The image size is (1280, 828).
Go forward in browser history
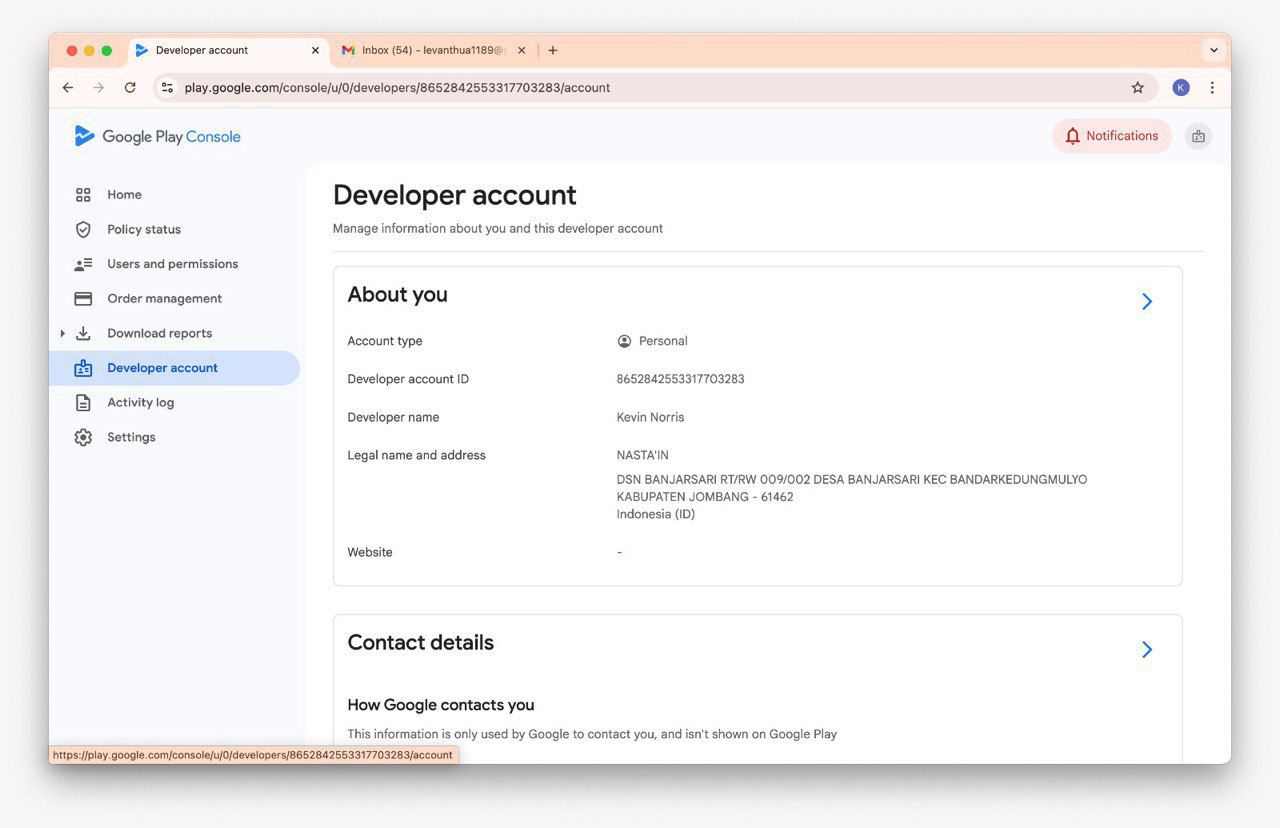(98, 88)
